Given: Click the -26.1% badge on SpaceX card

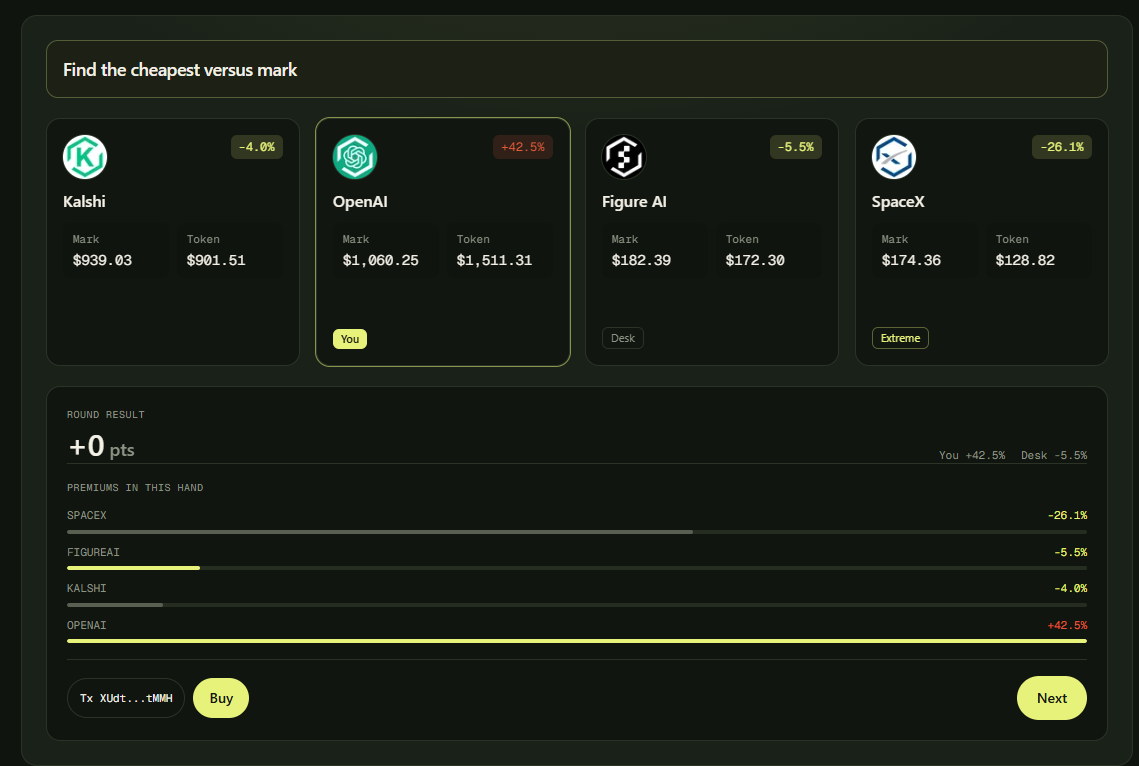Looking at the screenshot, I should point(1061,147).
